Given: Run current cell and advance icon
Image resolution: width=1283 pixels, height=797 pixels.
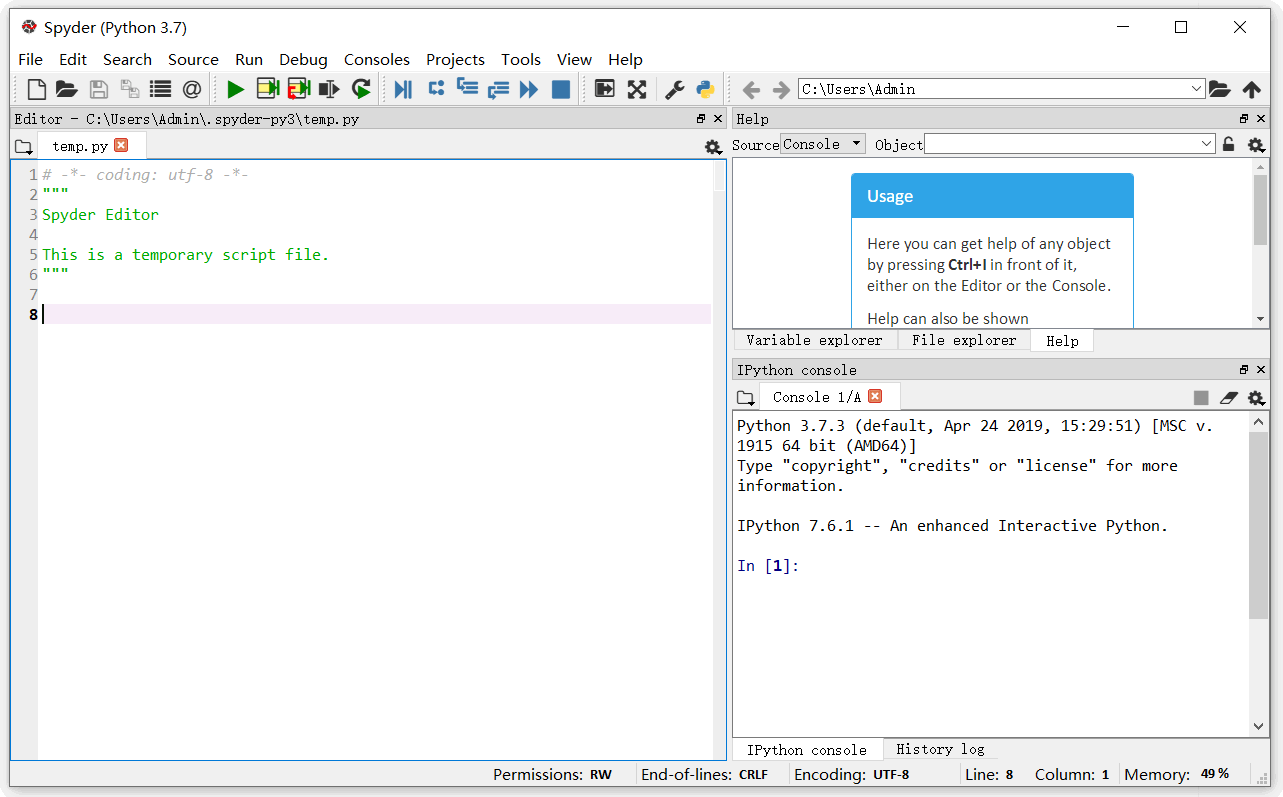Looking at the screenshot, I should (x=298, y=89).
